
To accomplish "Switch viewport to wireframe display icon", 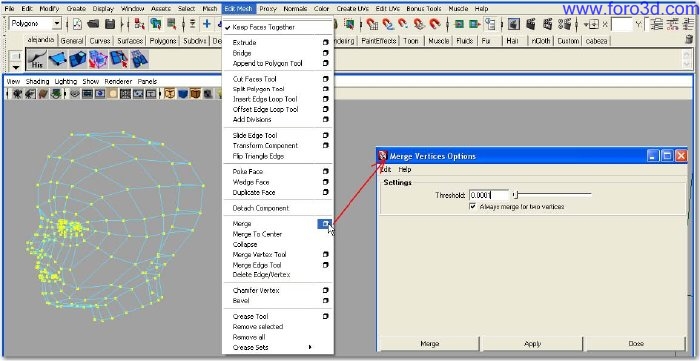I will point(170,94).
